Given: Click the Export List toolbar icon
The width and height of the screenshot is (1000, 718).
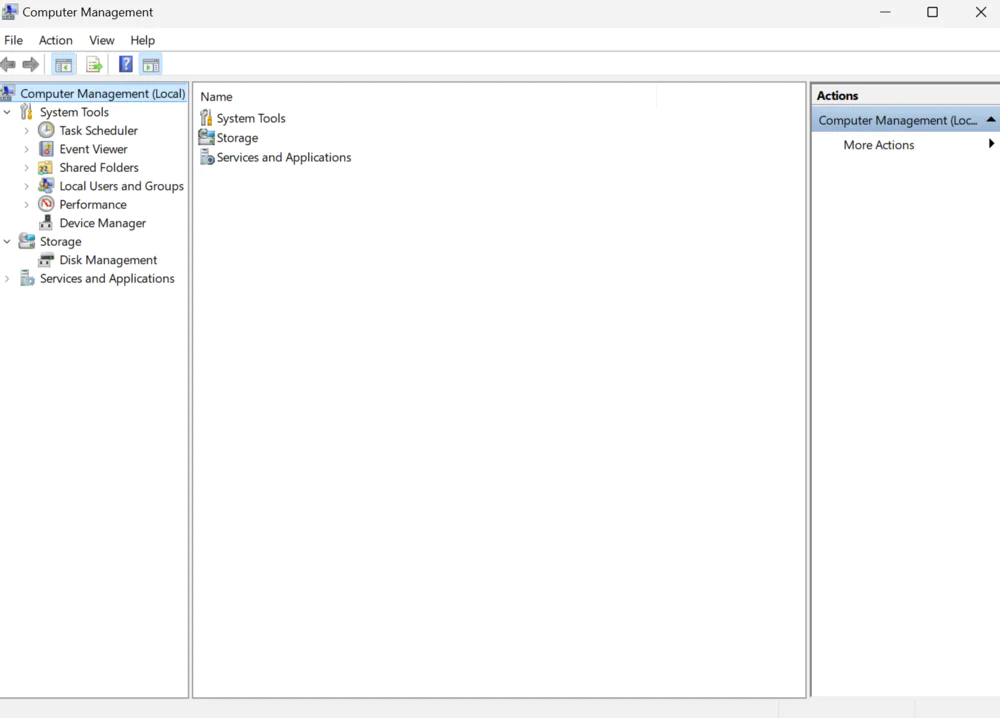Looking at the screenshot, I should pyautogui.click(x=94, y=64).
